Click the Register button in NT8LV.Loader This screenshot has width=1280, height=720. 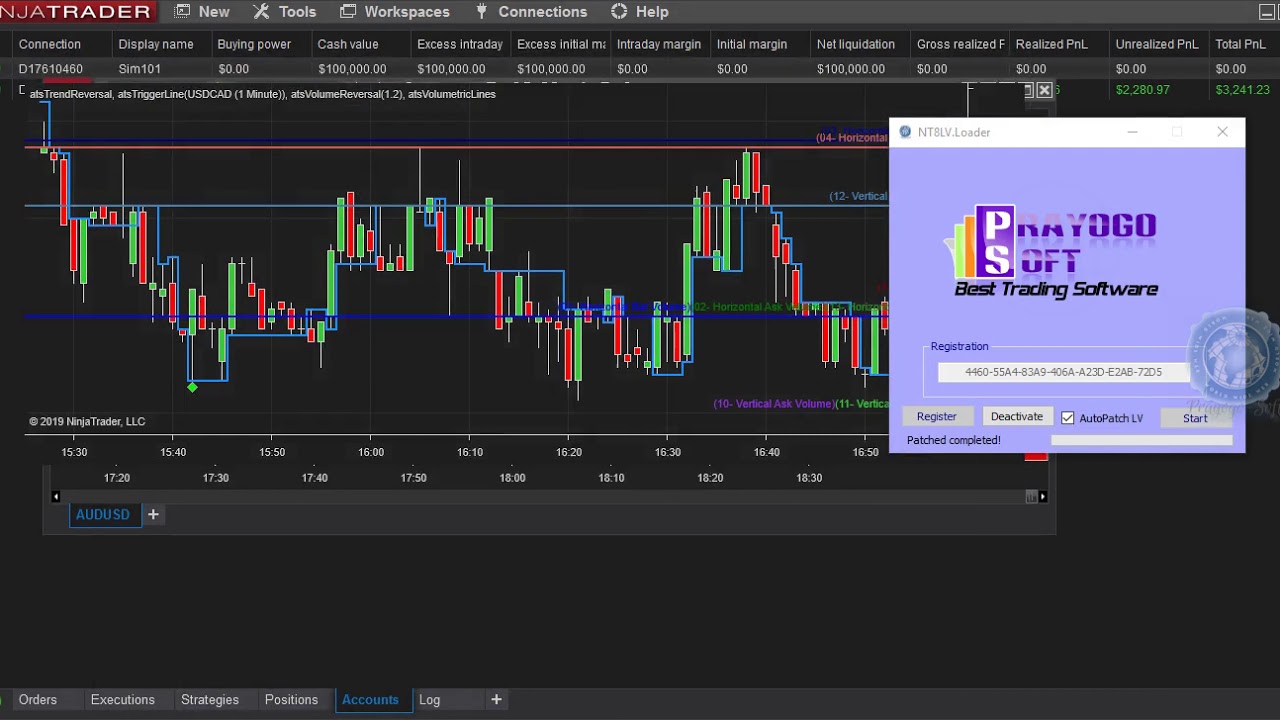pyautogui.click(x=937, y=417)
